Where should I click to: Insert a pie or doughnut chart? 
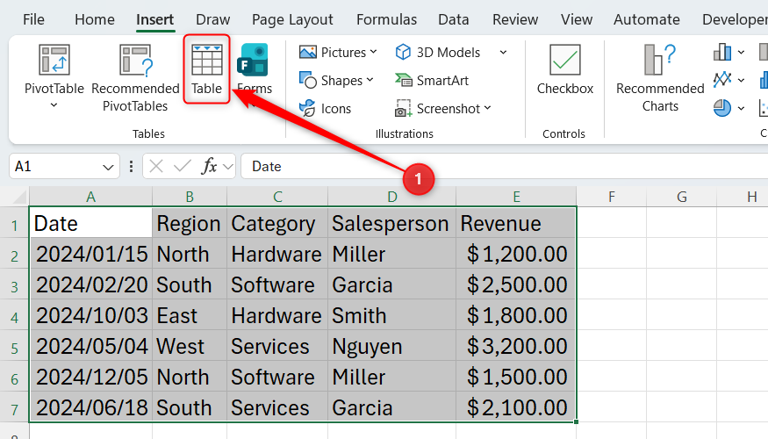click(x=722, y=108)
